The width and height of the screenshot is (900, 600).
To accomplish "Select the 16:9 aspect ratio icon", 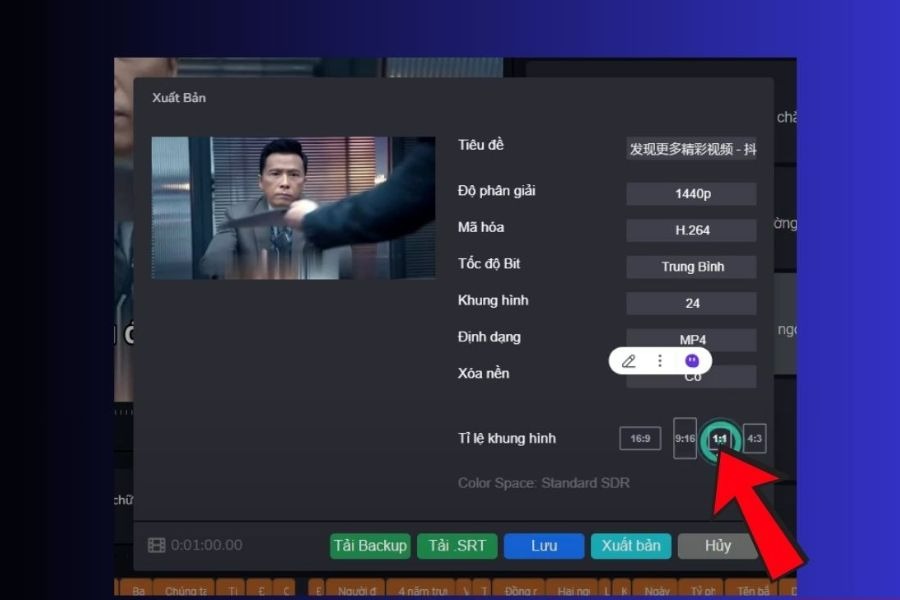I will [640, 438].
